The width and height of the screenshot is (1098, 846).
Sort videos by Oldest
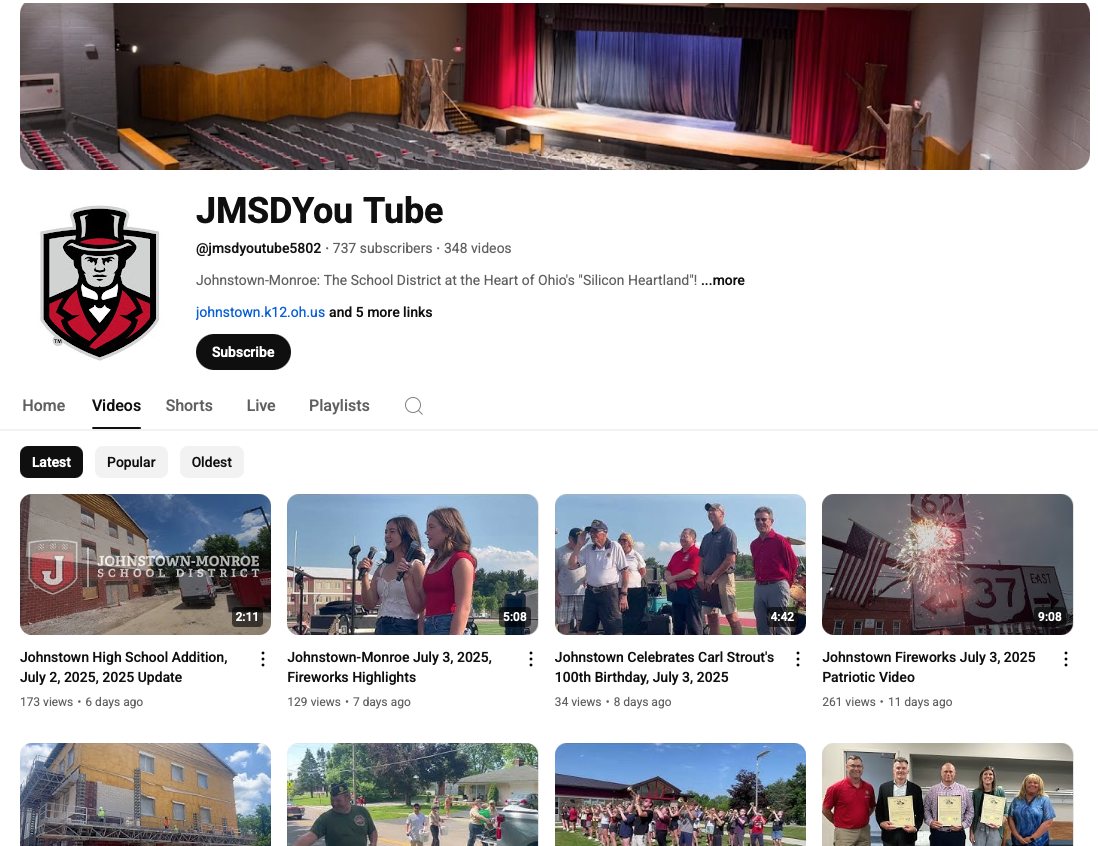coord(211,462)
